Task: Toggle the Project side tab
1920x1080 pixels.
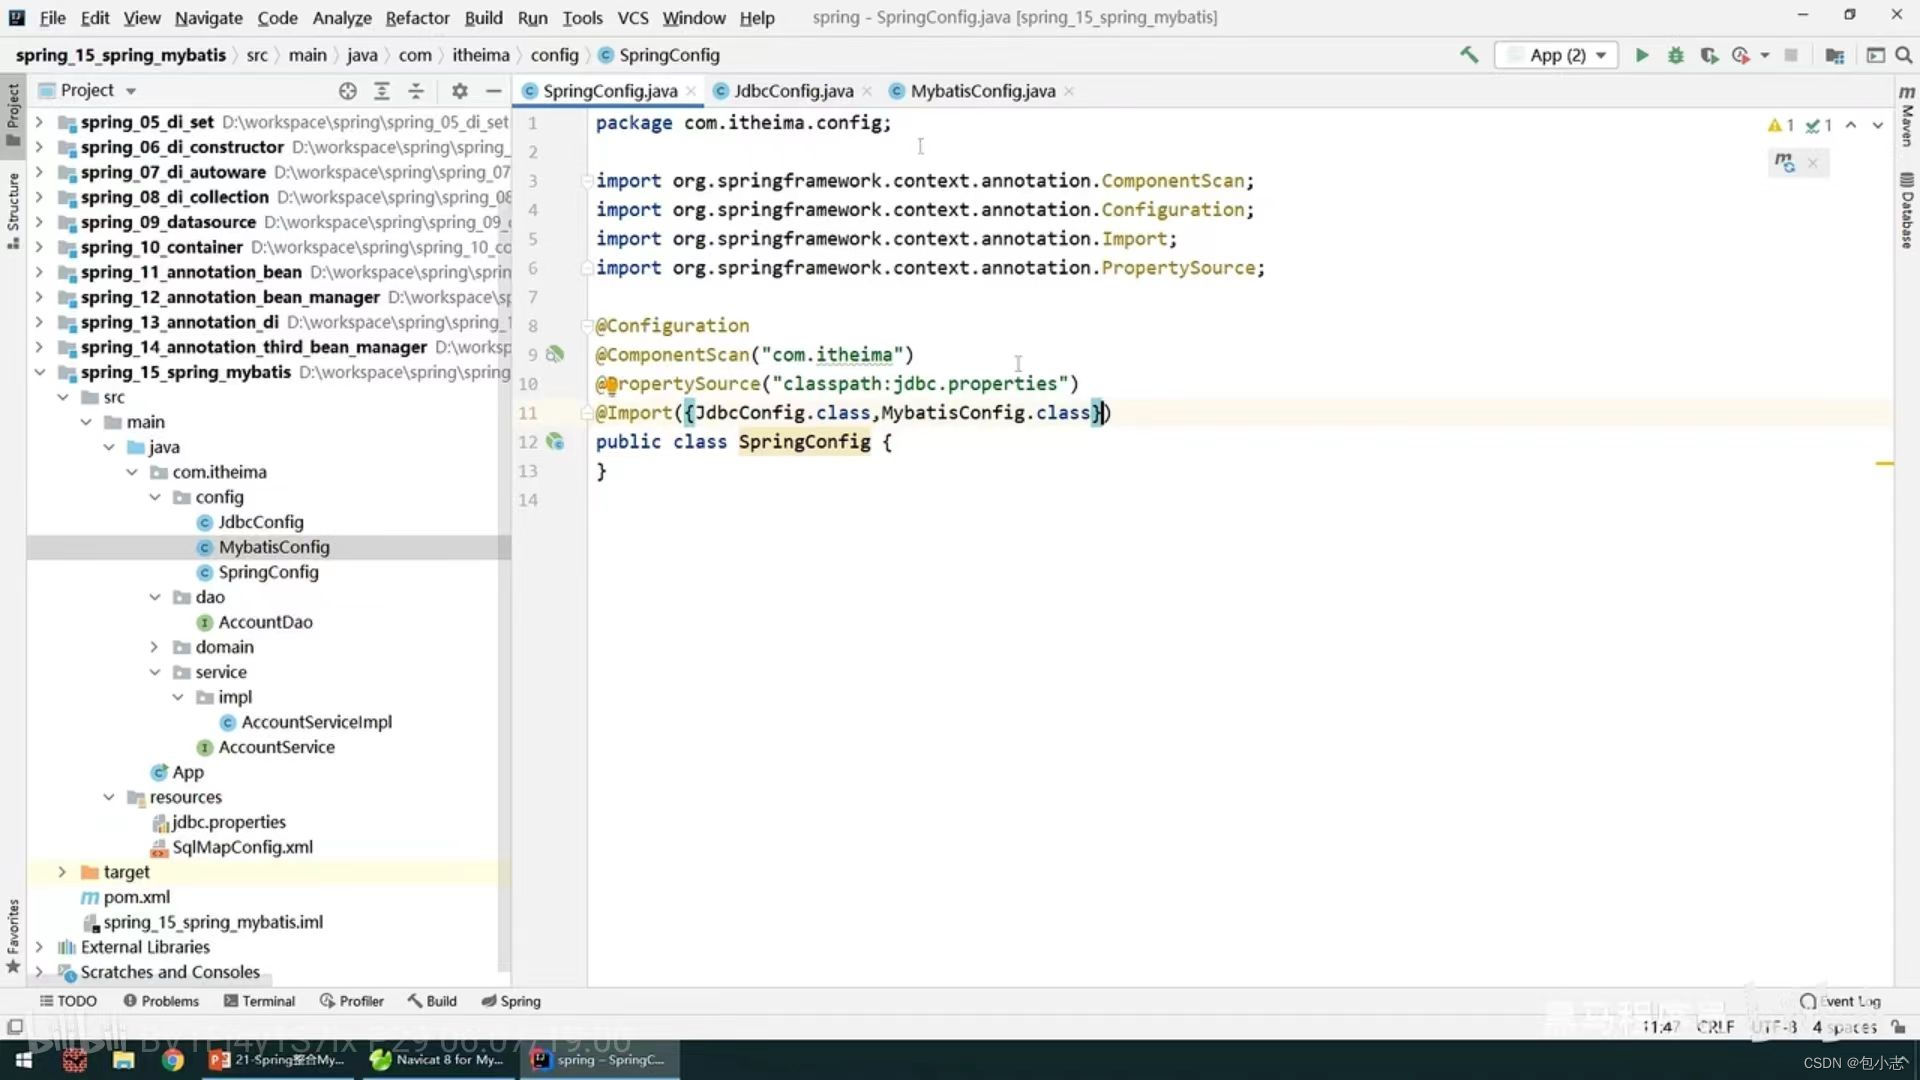Action: [13, 114]
